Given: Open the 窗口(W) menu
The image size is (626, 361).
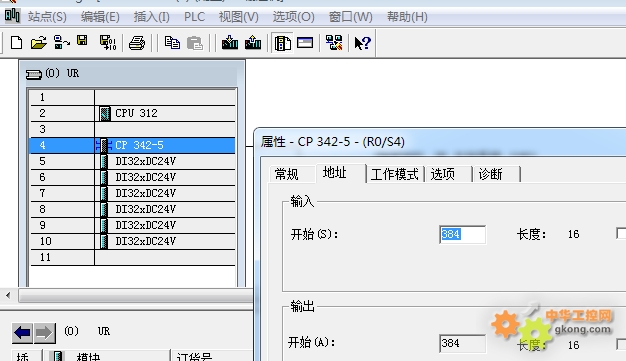Looking at the screenshot, I should 351,17.
